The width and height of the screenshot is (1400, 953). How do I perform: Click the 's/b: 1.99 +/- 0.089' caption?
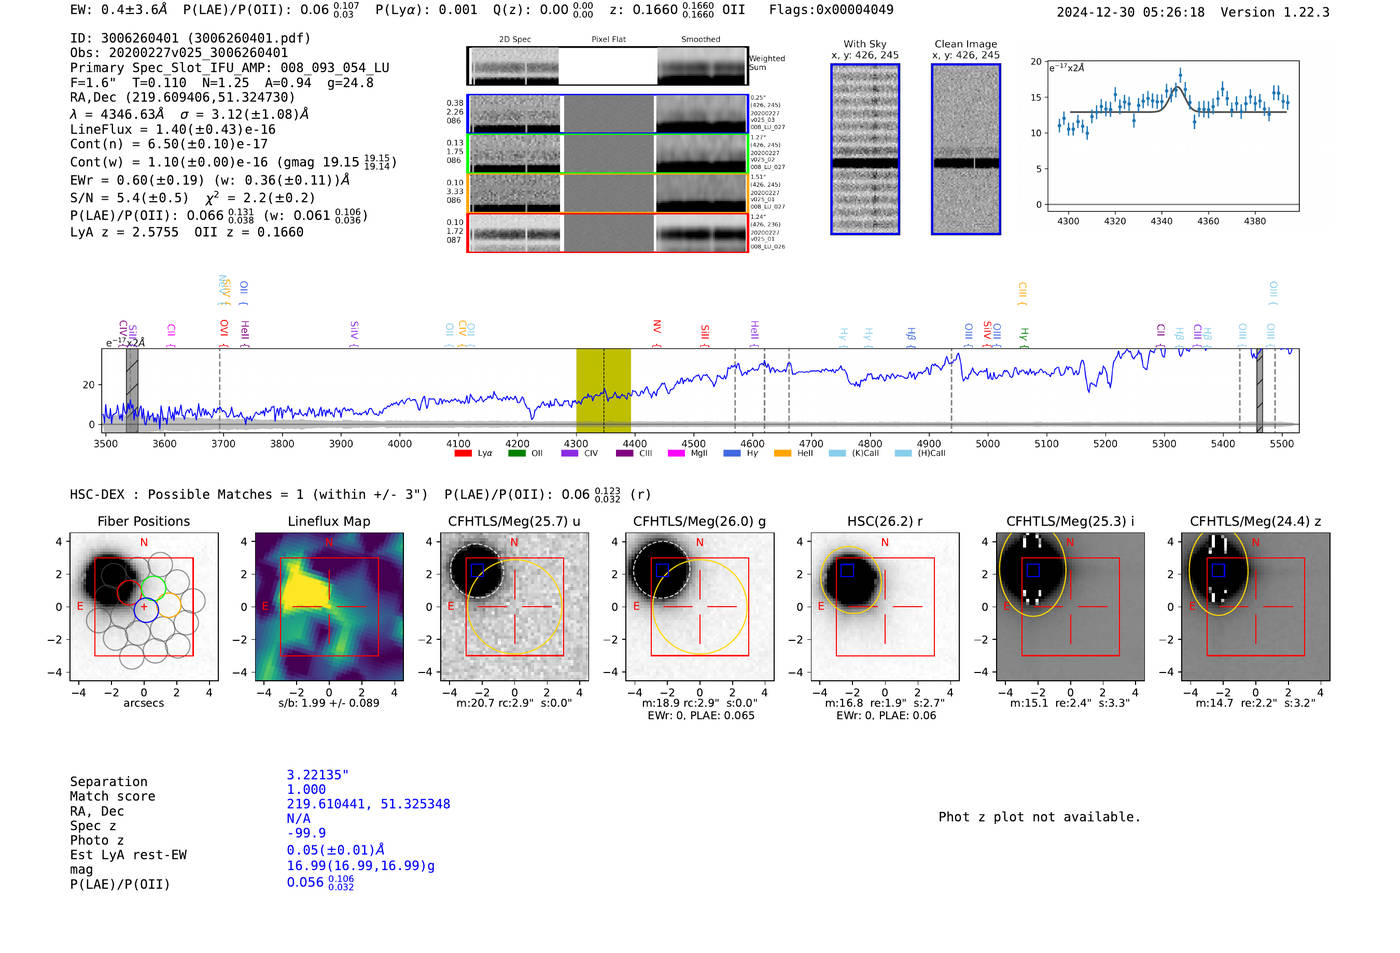pos(329,703)
